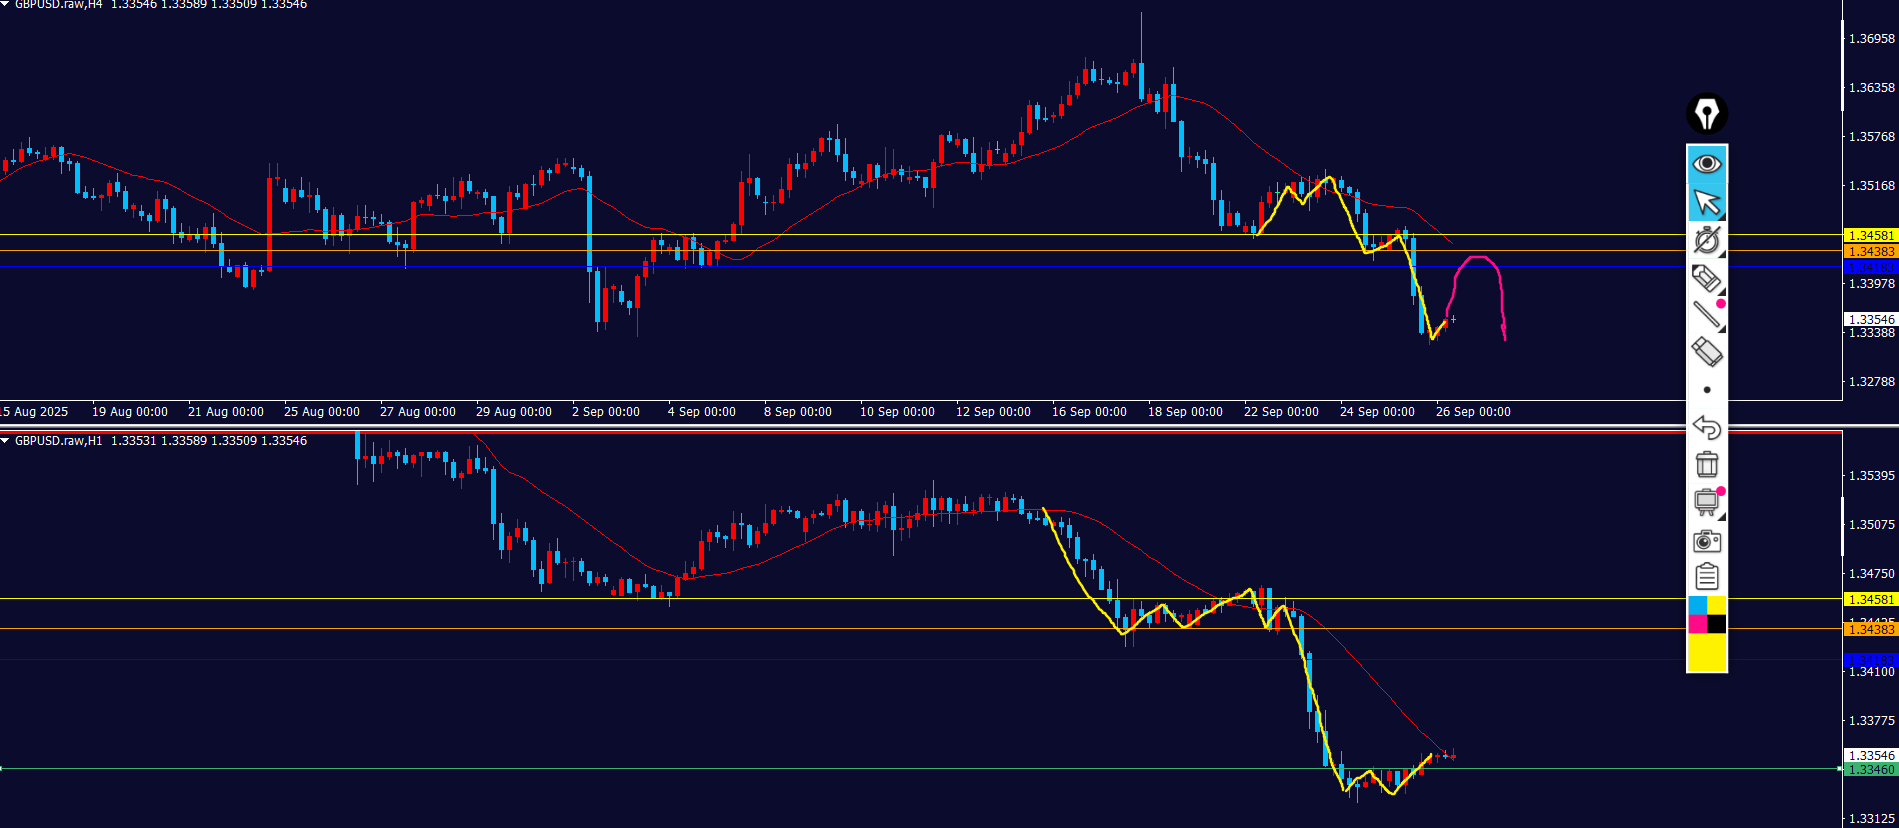Click the pen nib logo button
The height and width of the screenshot is (828, 1899).
pyautogui.click(x=1706, y=114)
